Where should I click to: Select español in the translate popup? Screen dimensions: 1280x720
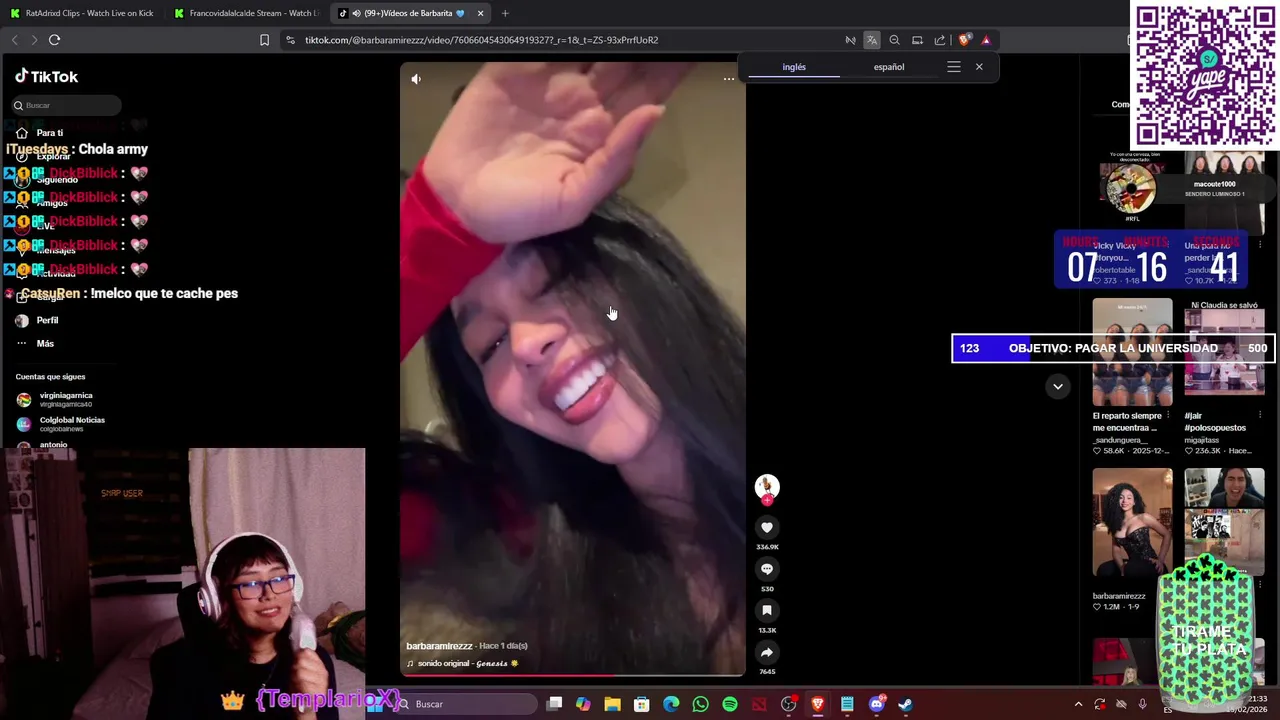889,67
